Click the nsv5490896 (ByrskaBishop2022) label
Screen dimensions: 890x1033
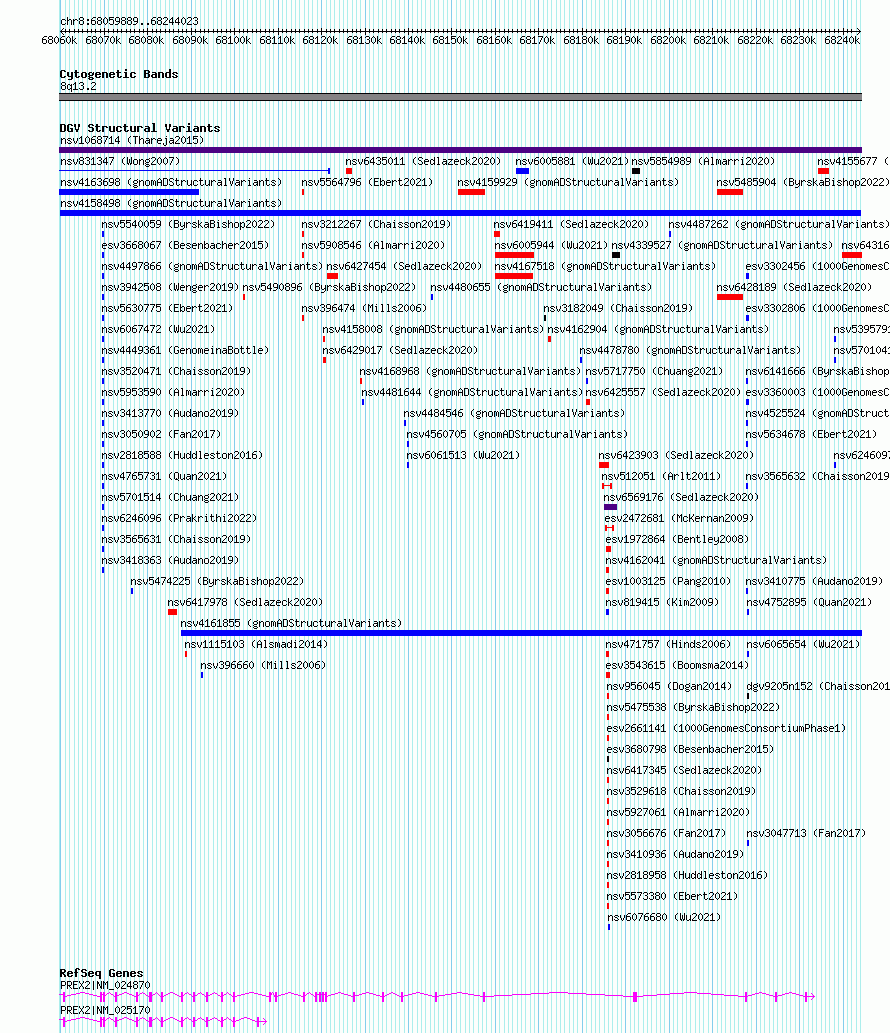pos(329,288)
